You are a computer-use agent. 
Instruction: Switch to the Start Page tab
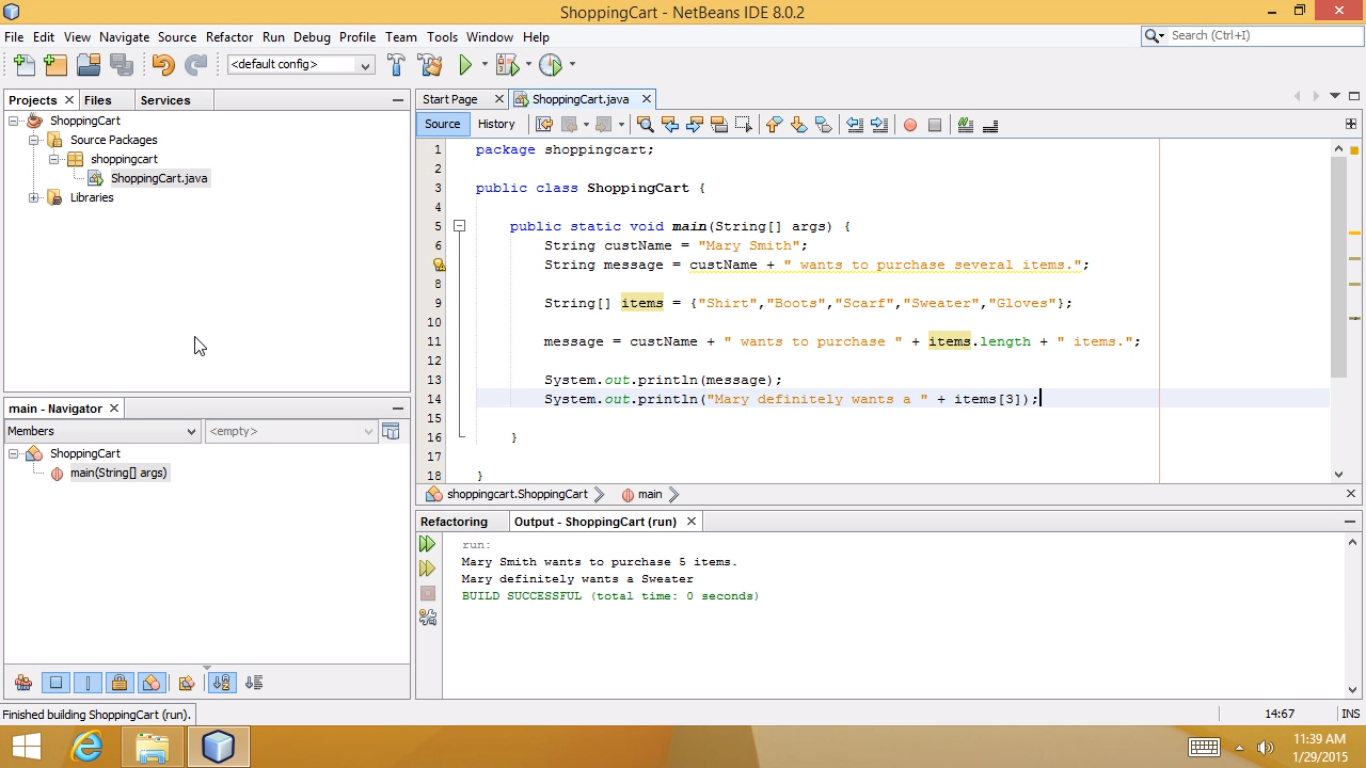pyautogui.click(x=450, y=99)
